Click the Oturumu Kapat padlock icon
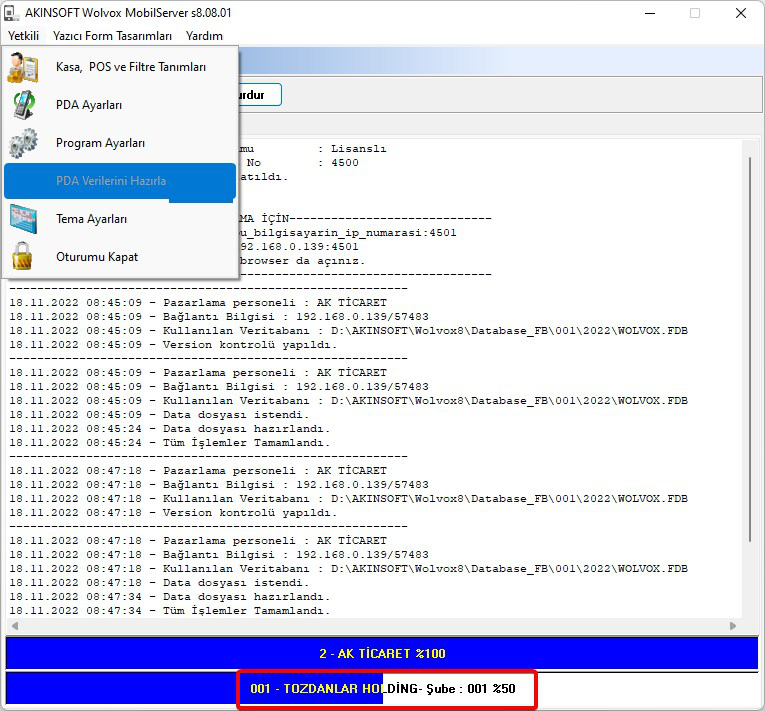 click(x=22, y=257)
